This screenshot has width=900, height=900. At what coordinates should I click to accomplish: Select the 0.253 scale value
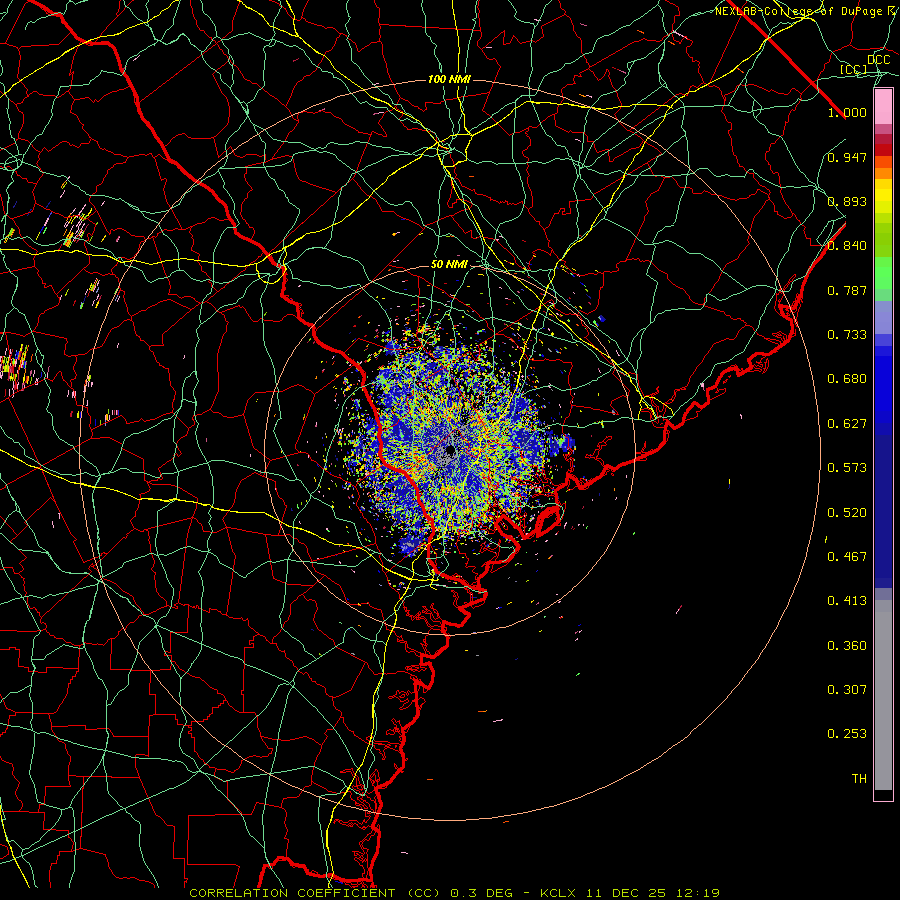(x=847, y=734)
